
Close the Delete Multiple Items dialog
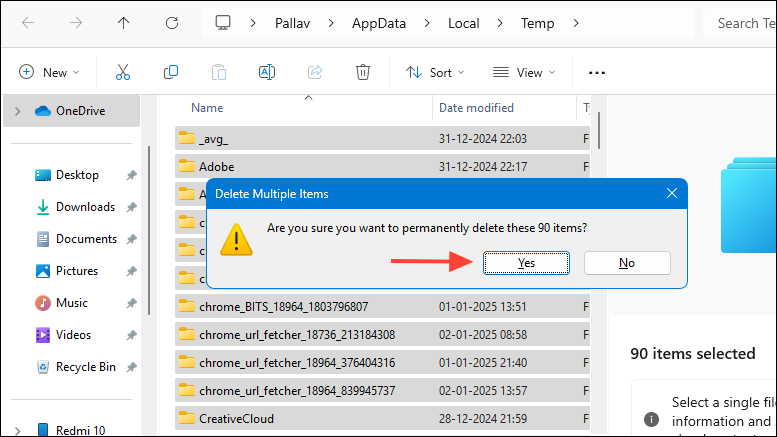click(672, 193)
